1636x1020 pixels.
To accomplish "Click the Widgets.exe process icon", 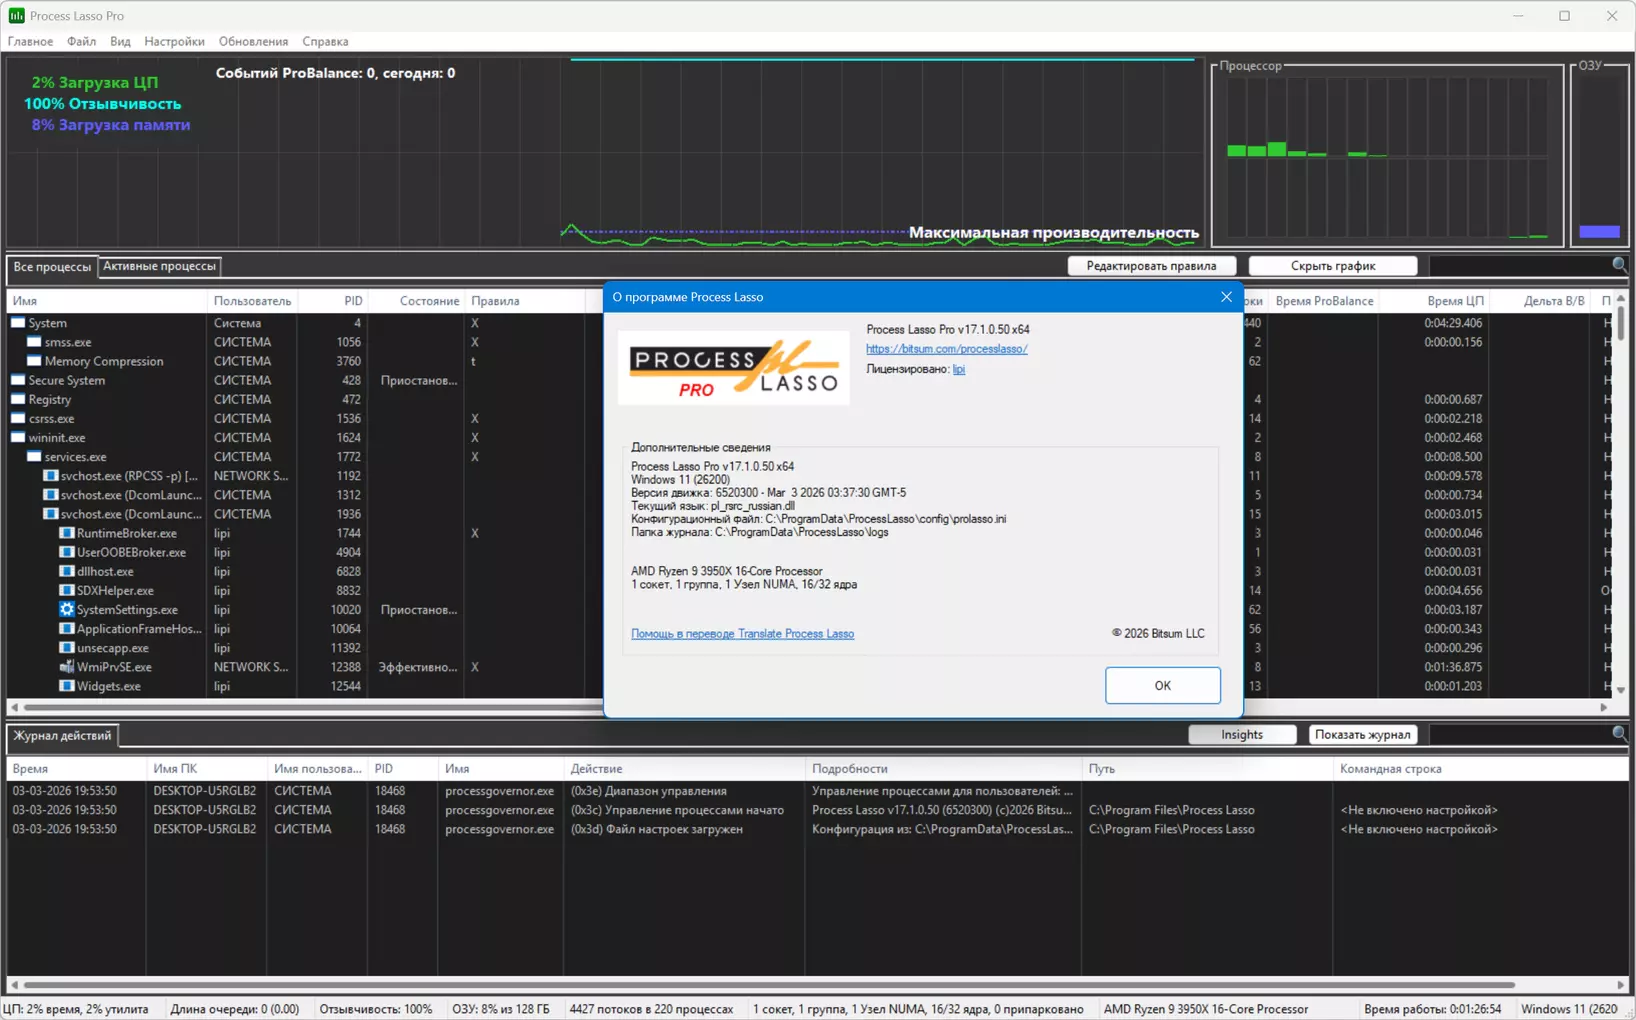I will 66,686.
